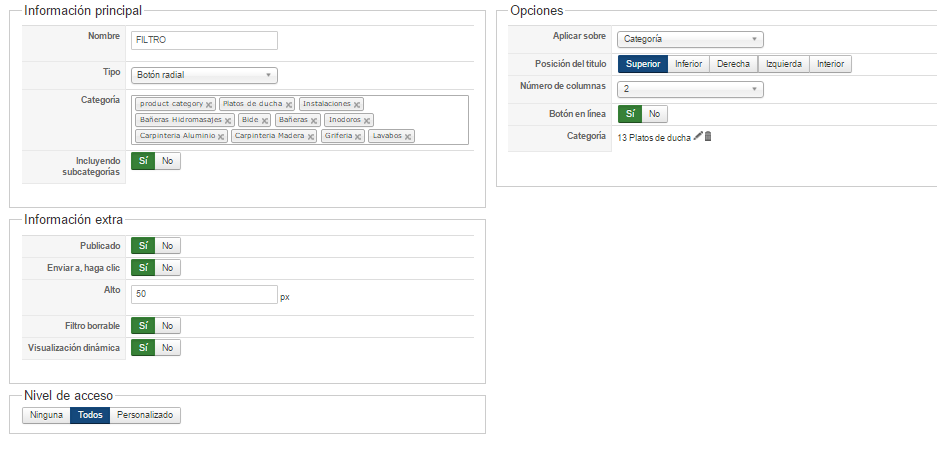Click the Nombre field containing FILTRO
Image resolution: width=937 pixels, height=454 pixels.
coord(204,40)
